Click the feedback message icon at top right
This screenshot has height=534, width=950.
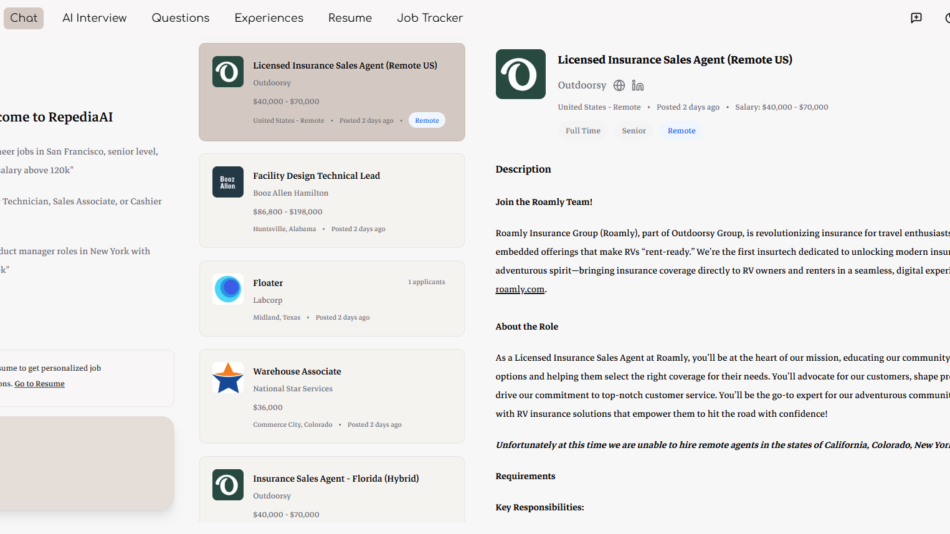[916, 18]
